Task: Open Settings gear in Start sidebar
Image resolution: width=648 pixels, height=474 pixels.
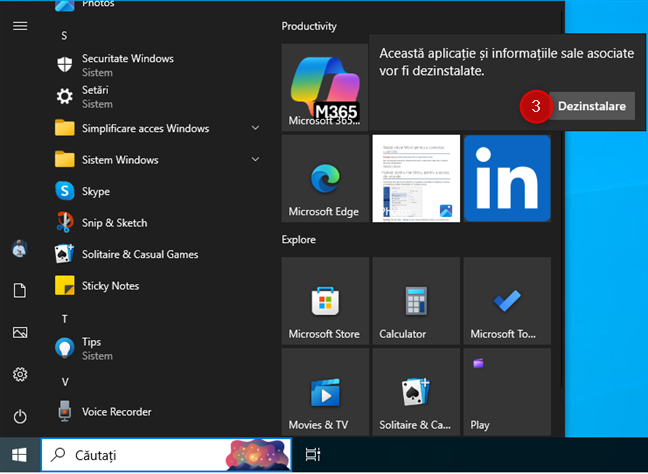Action: [20, 374]
